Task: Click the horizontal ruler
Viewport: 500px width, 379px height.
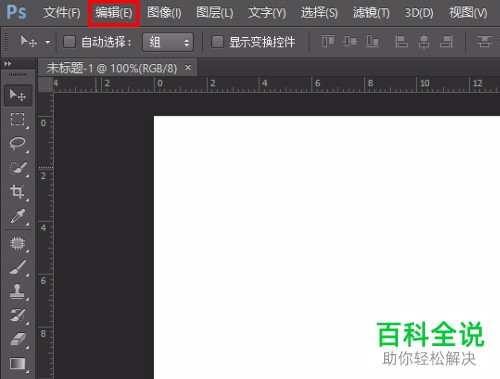Action: pos(276,84)
